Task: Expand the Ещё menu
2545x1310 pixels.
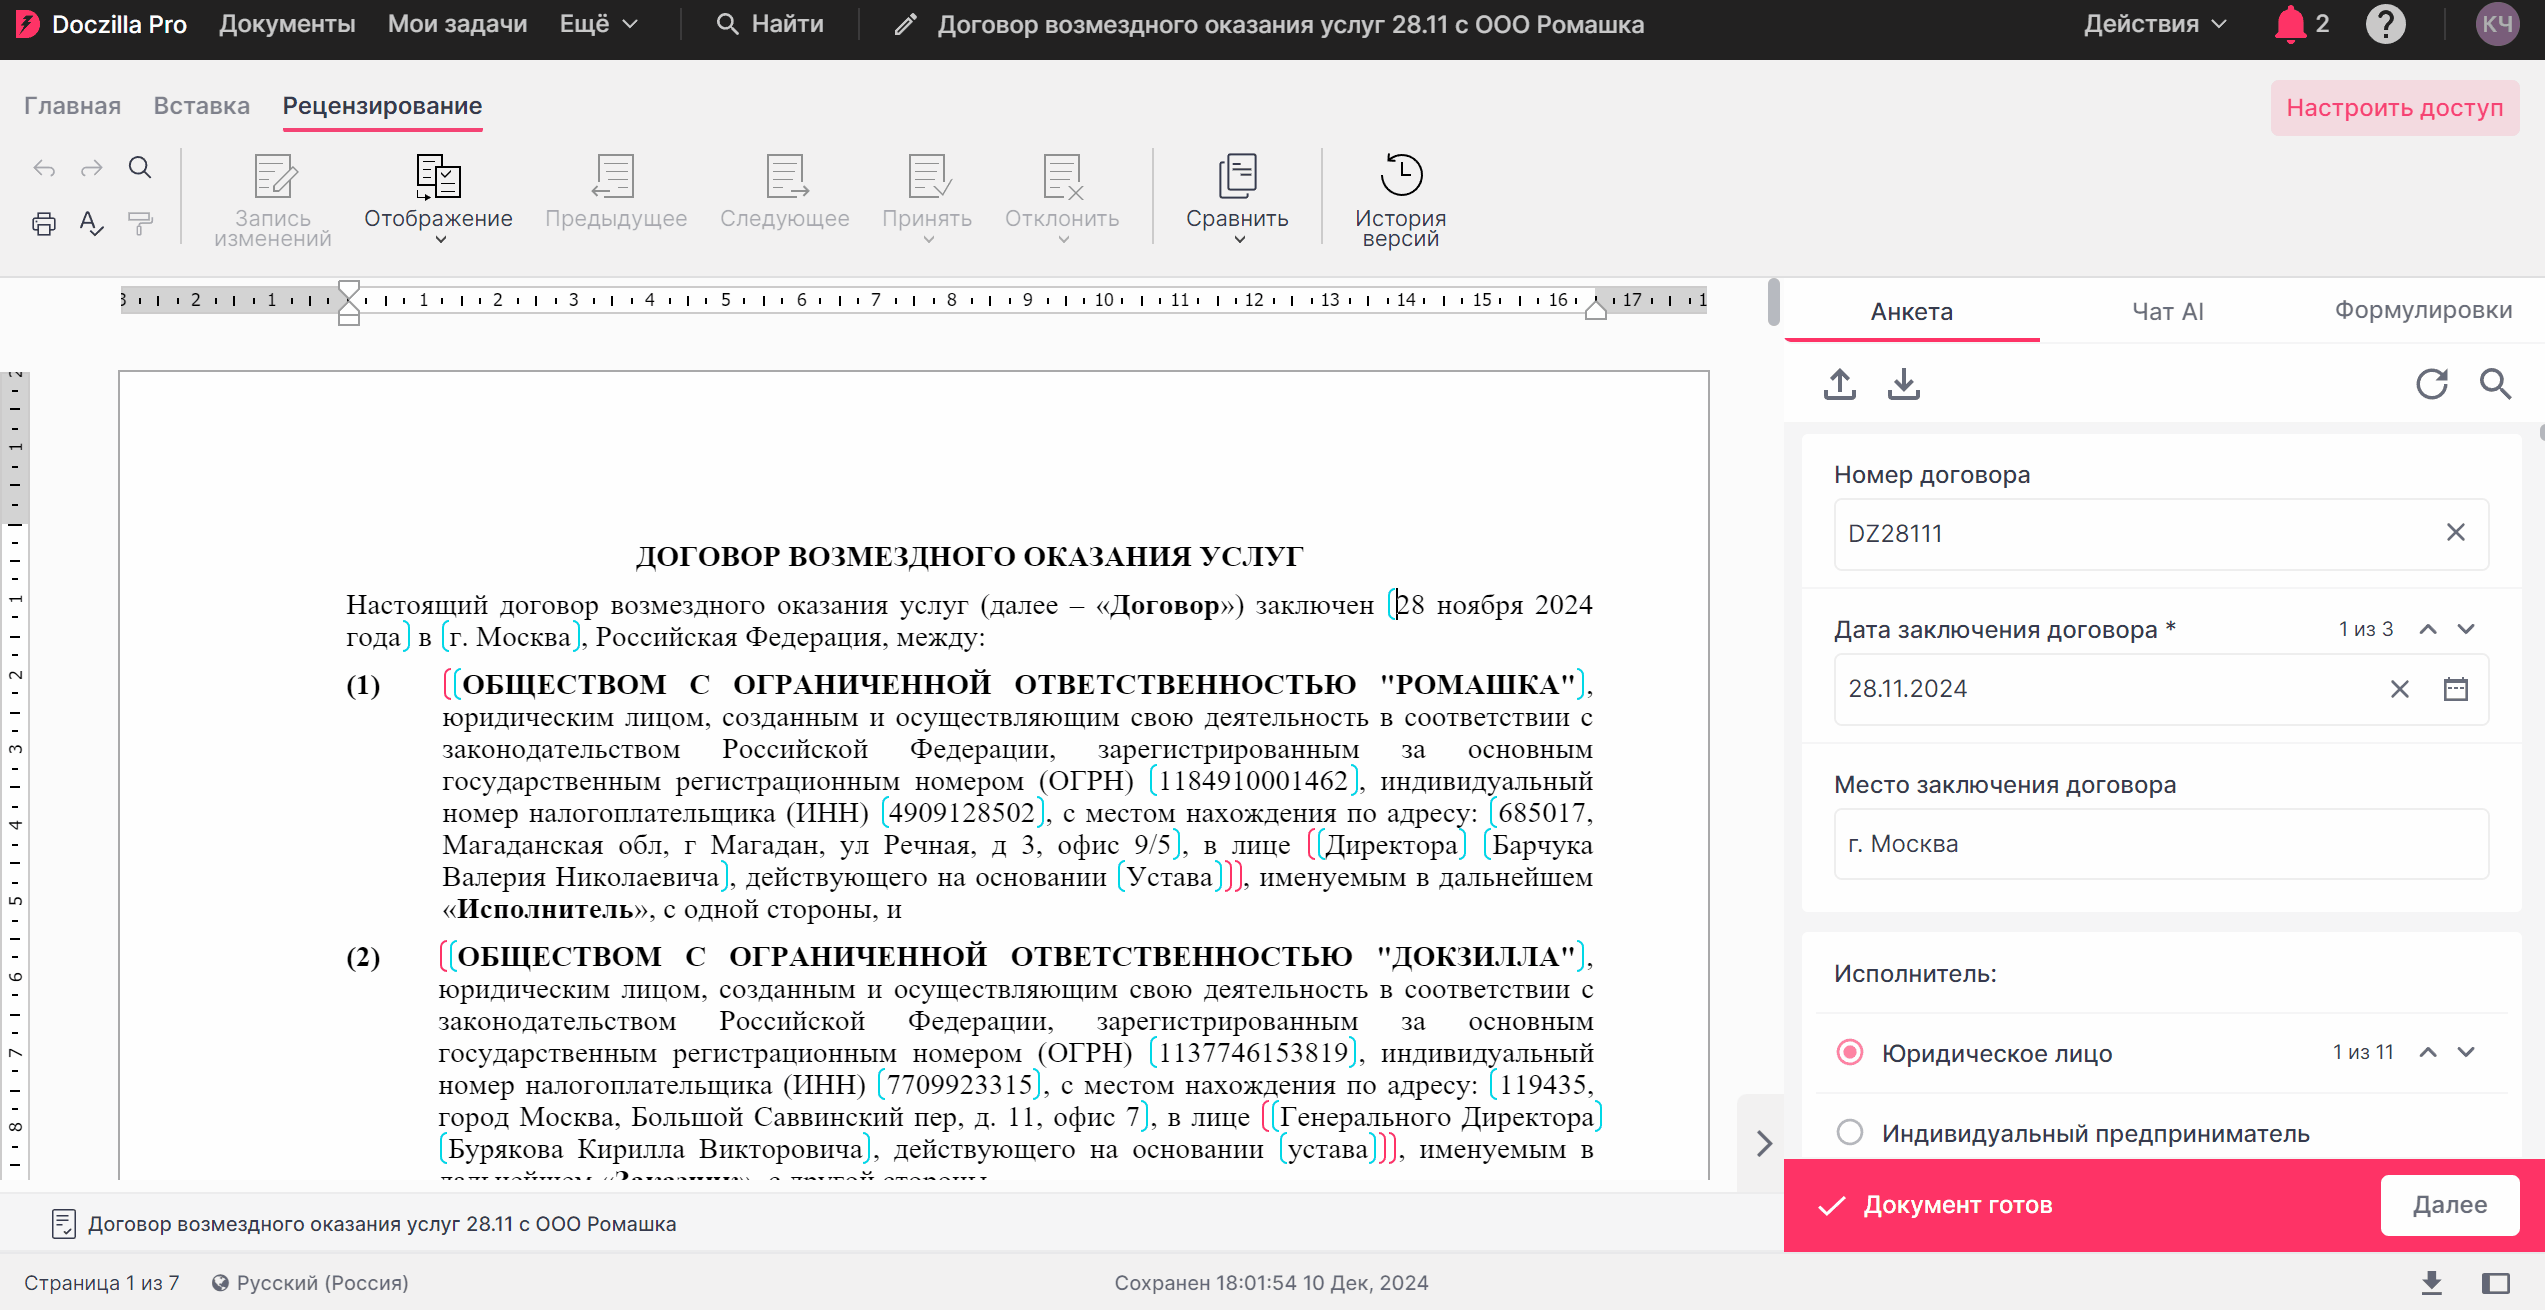Action: (598, 24)
